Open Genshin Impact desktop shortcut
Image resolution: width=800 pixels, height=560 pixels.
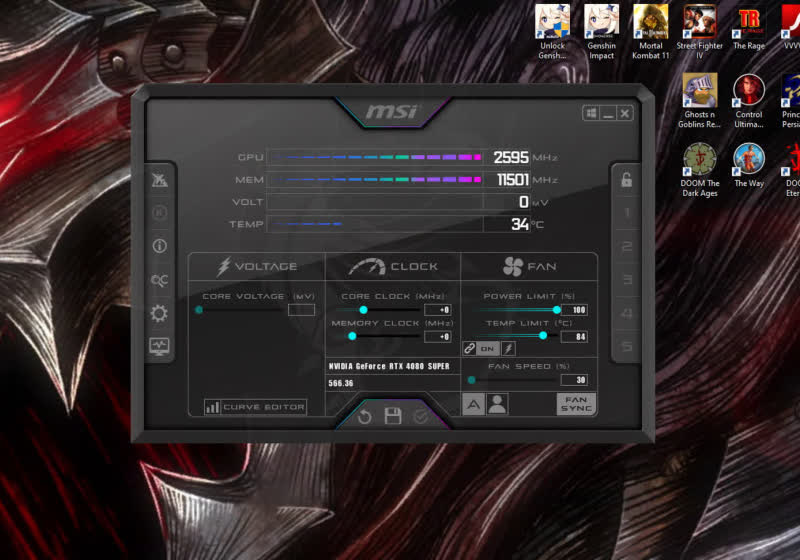click(602, 32)
